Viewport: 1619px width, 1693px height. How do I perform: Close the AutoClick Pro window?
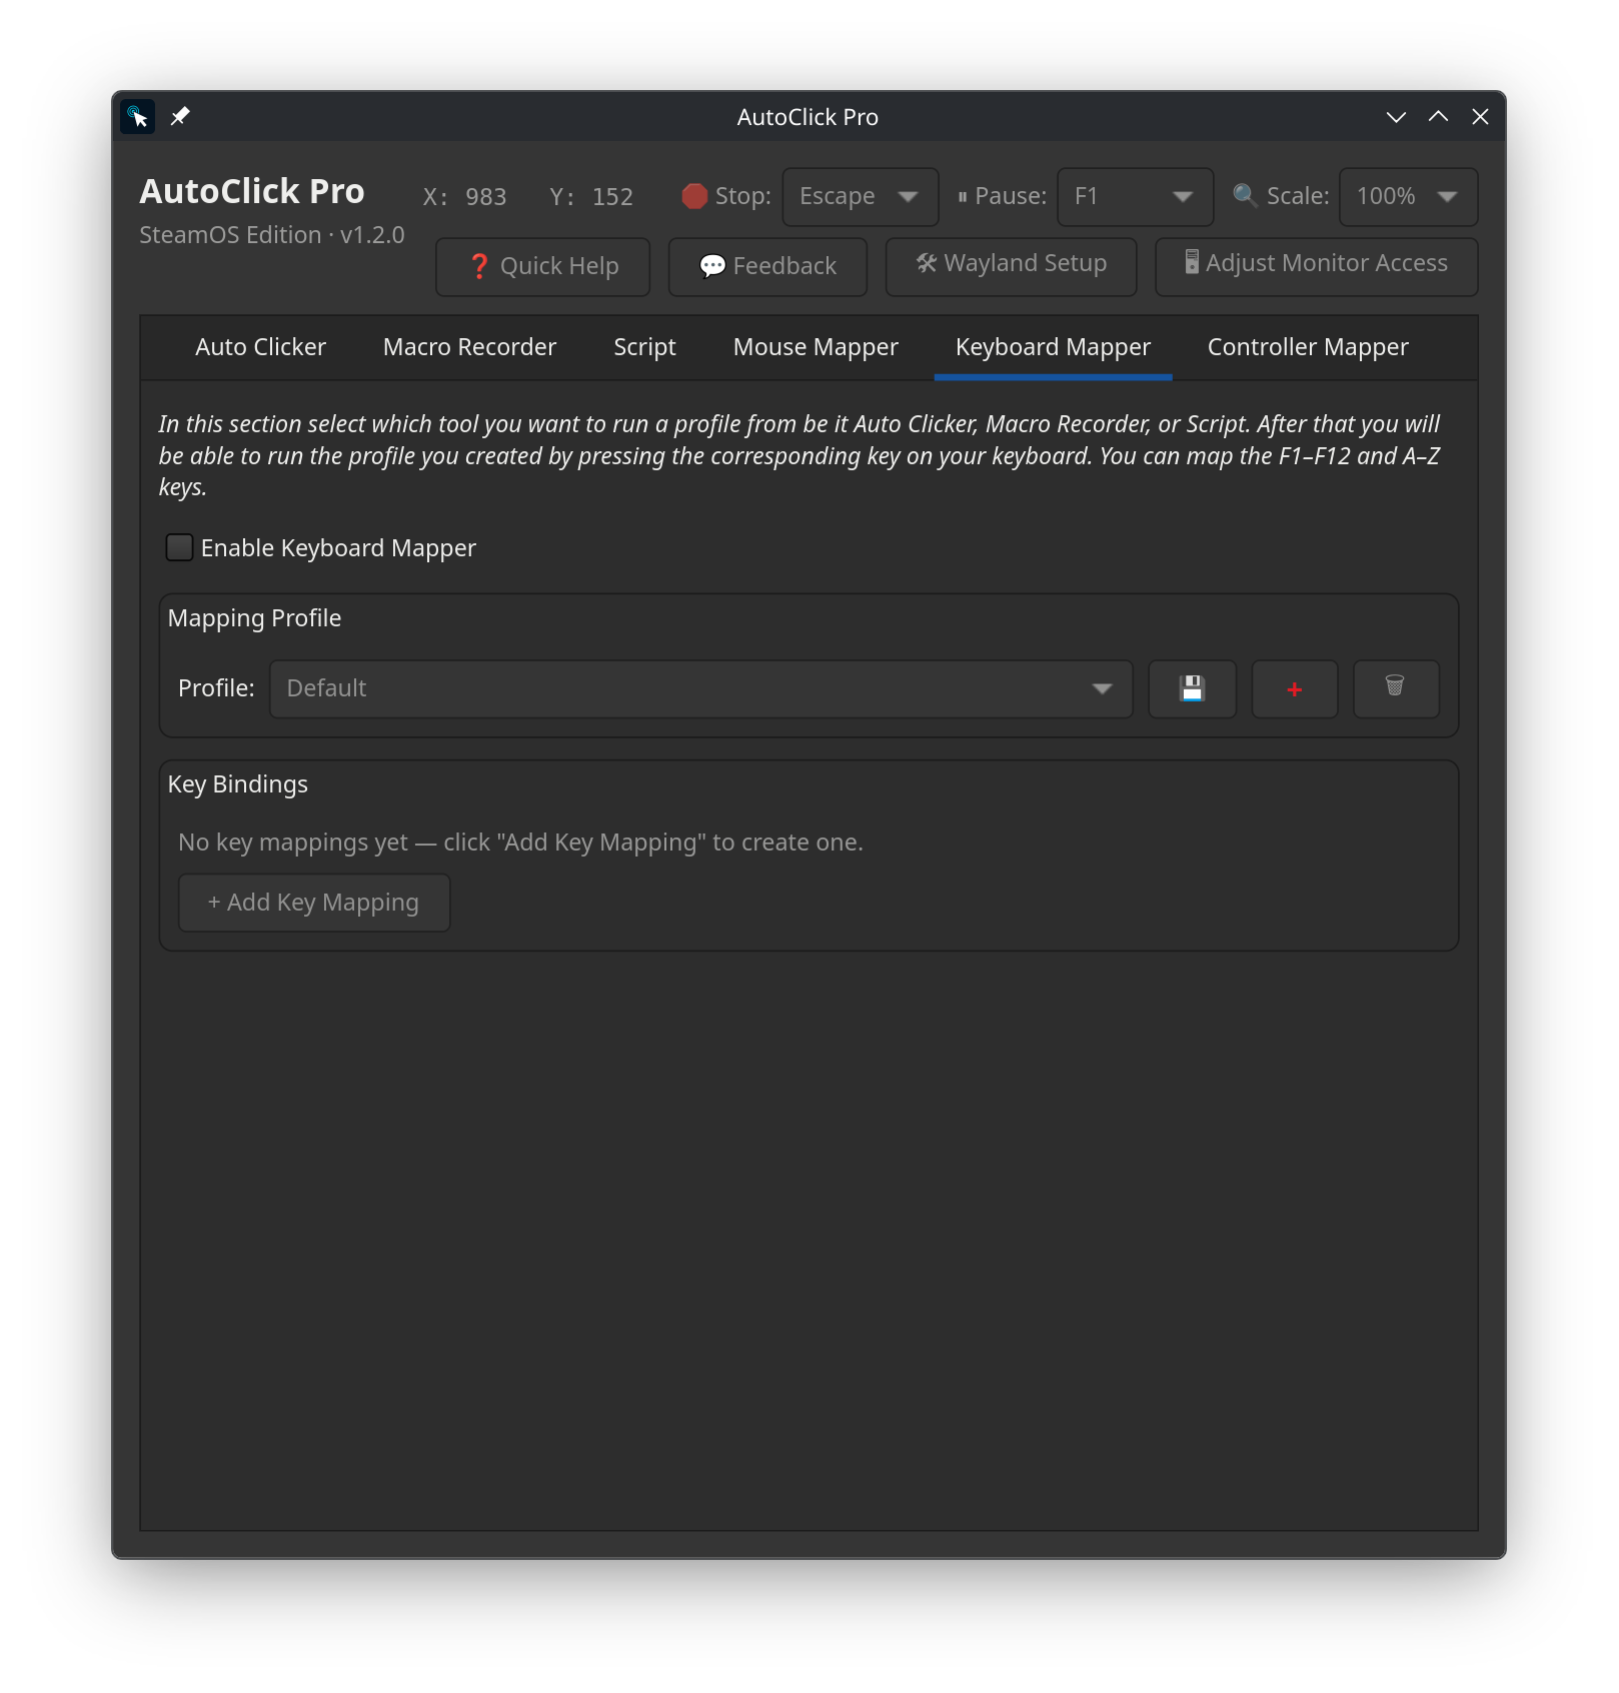pyautogui.click(x=1480, y=117)
